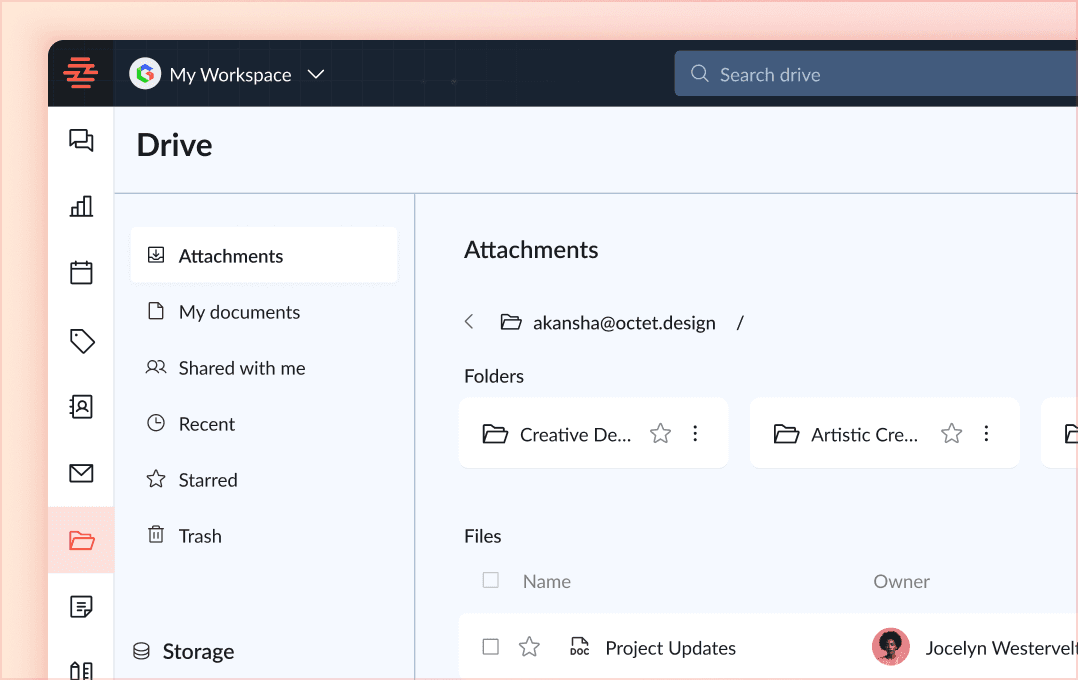The height and width of the screenshot is (680, 1078).
Task: Open more options for Creative De... folder
Action: pos(695,433)
